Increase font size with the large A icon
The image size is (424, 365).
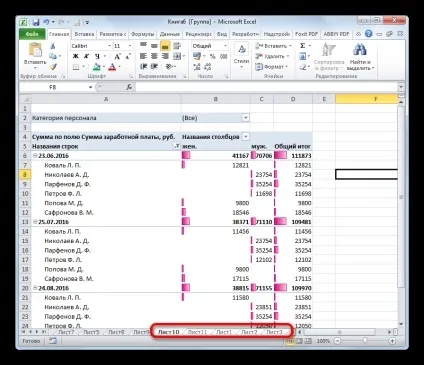(117, 56)
